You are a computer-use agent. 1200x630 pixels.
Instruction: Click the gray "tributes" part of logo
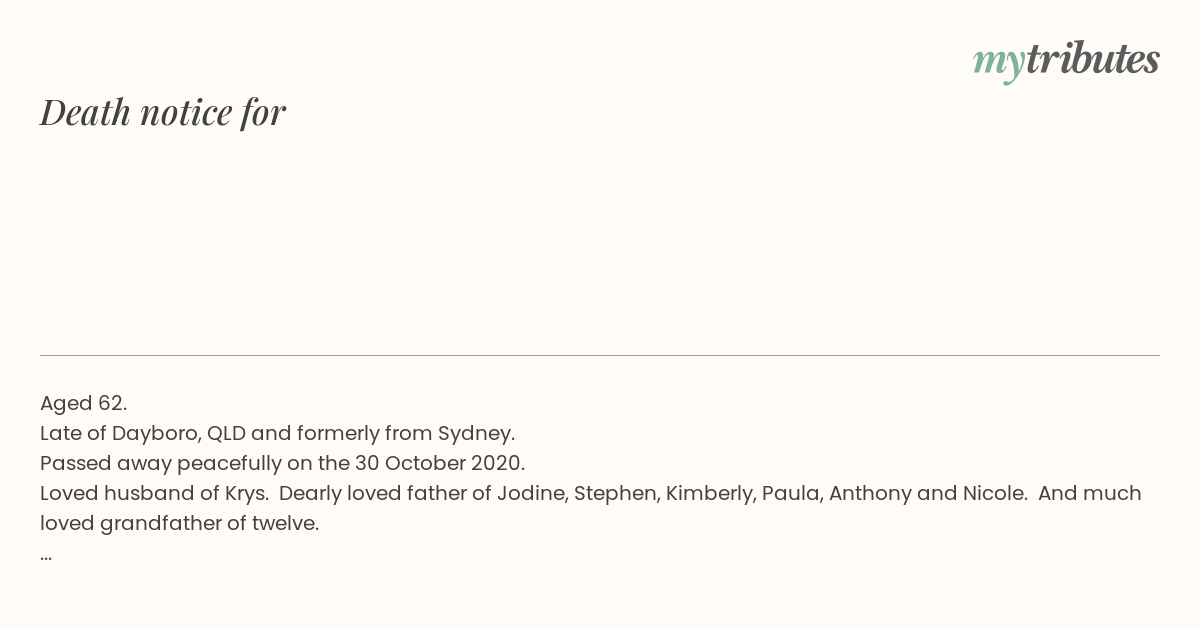point(1093,59)
